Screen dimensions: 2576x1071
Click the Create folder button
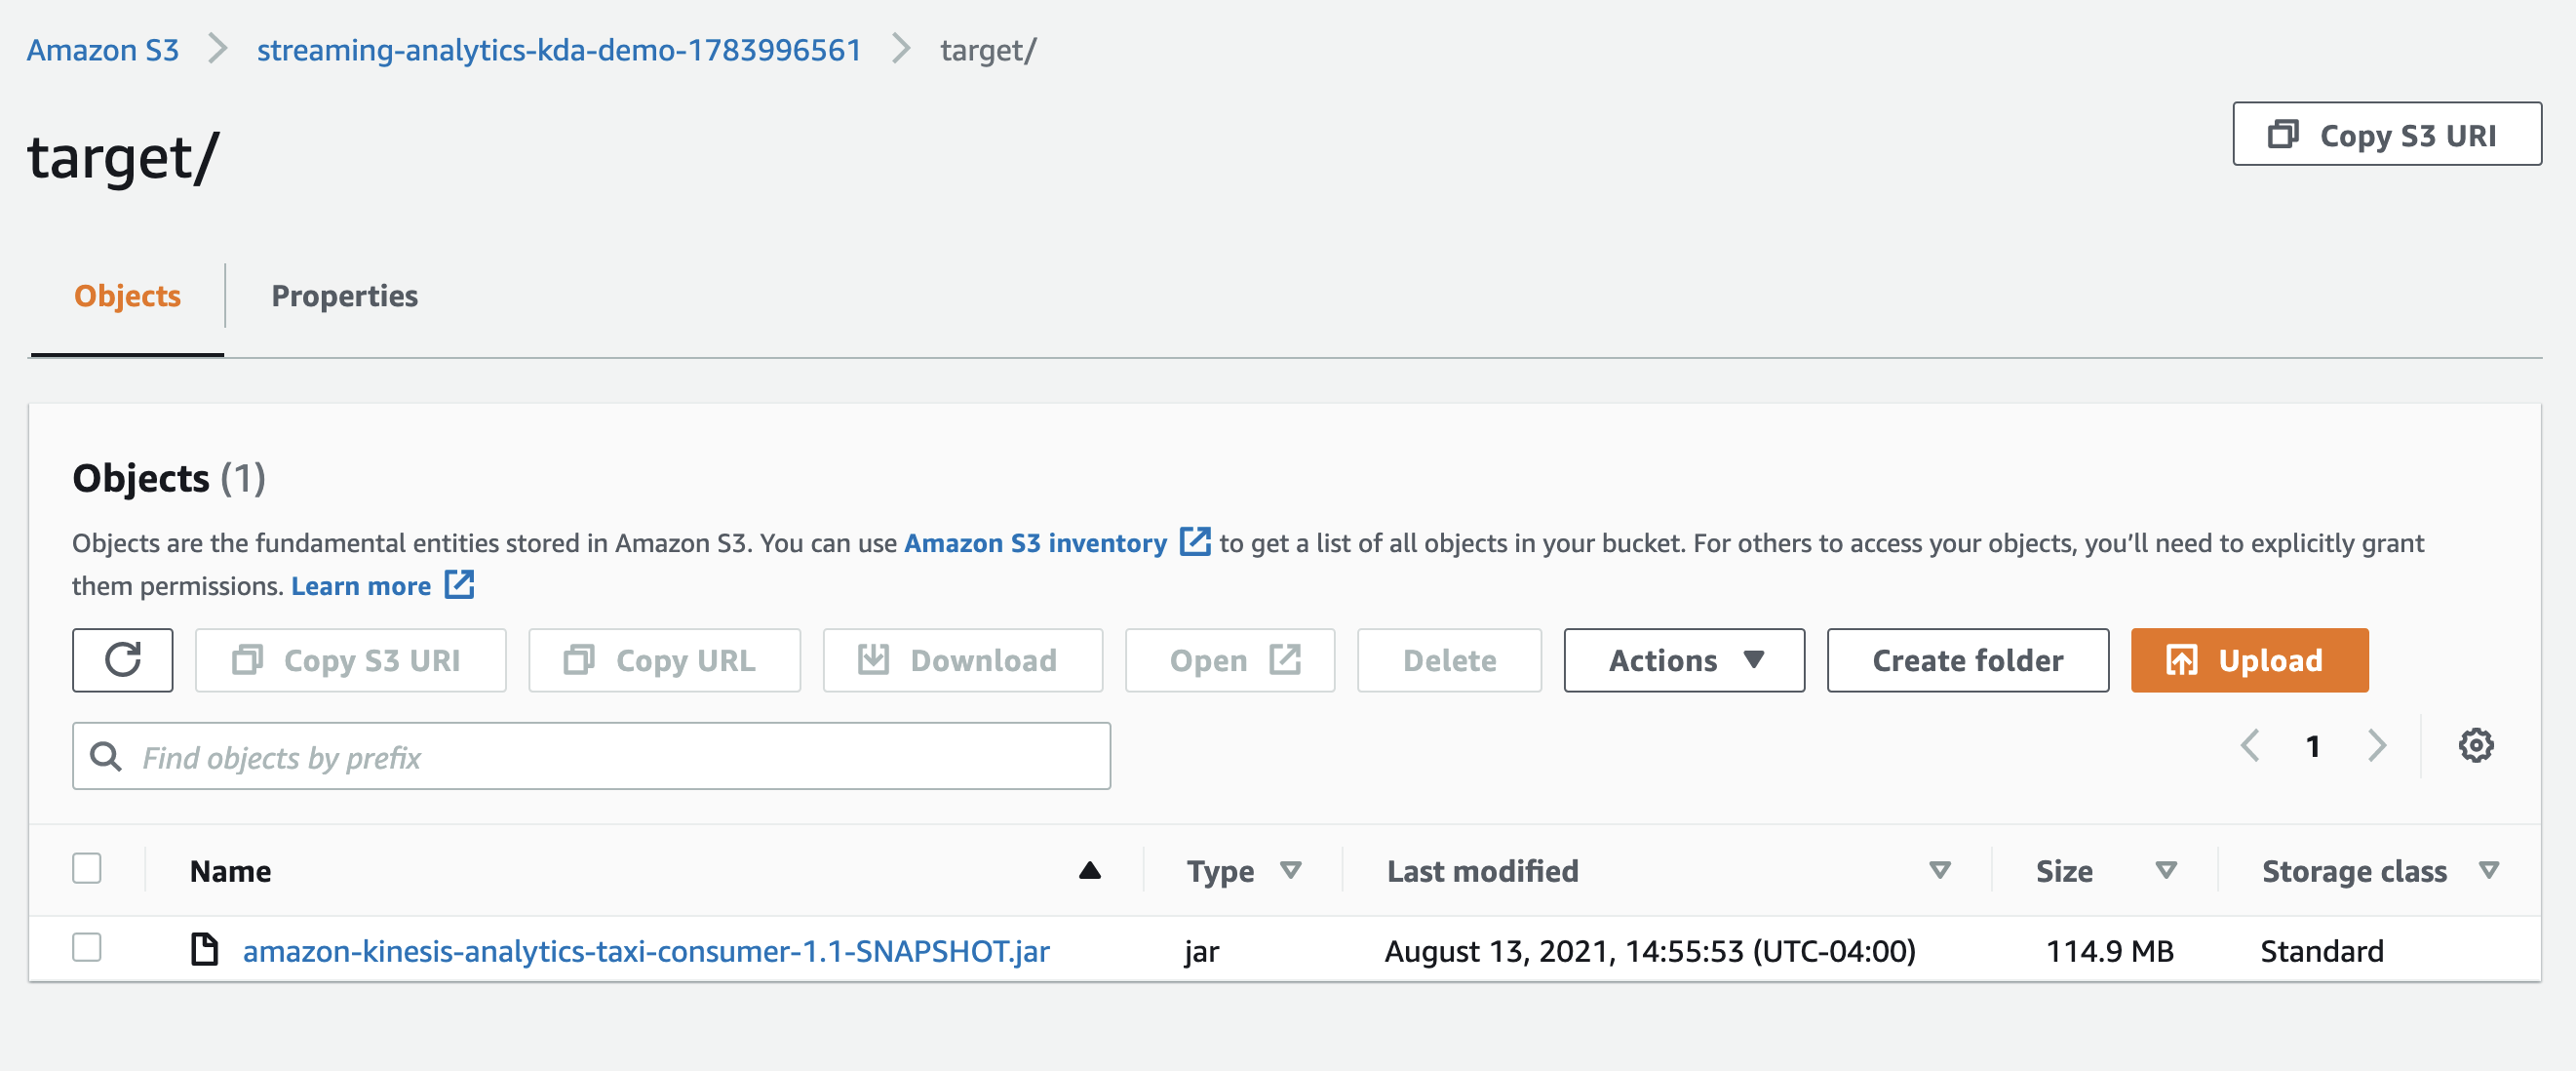pos(1967,660)
